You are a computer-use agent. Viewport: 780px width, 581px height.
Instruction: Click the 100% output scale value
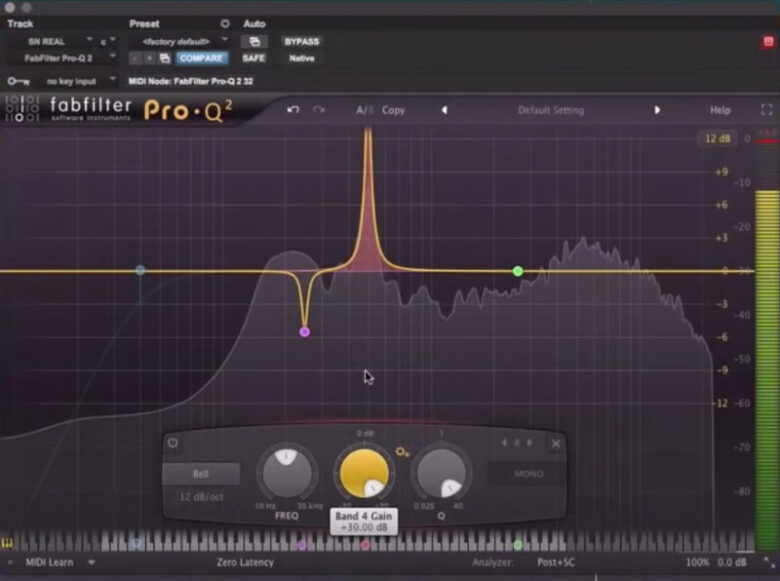pyautogui.click(x=697, y=563)
